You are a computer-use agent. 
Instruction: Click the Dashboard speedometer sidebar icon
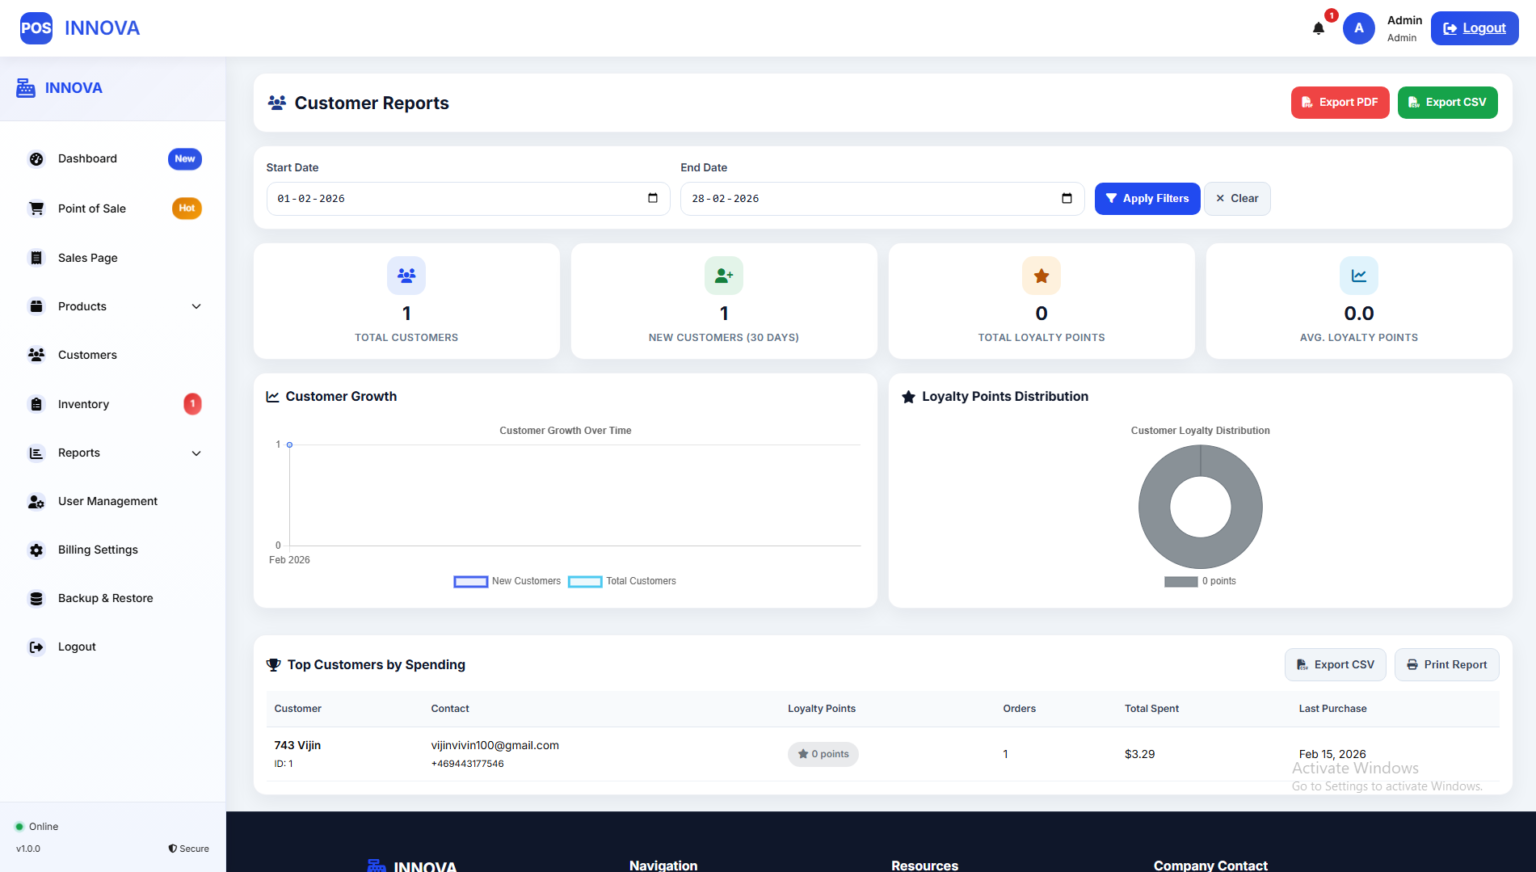point(37,159)
